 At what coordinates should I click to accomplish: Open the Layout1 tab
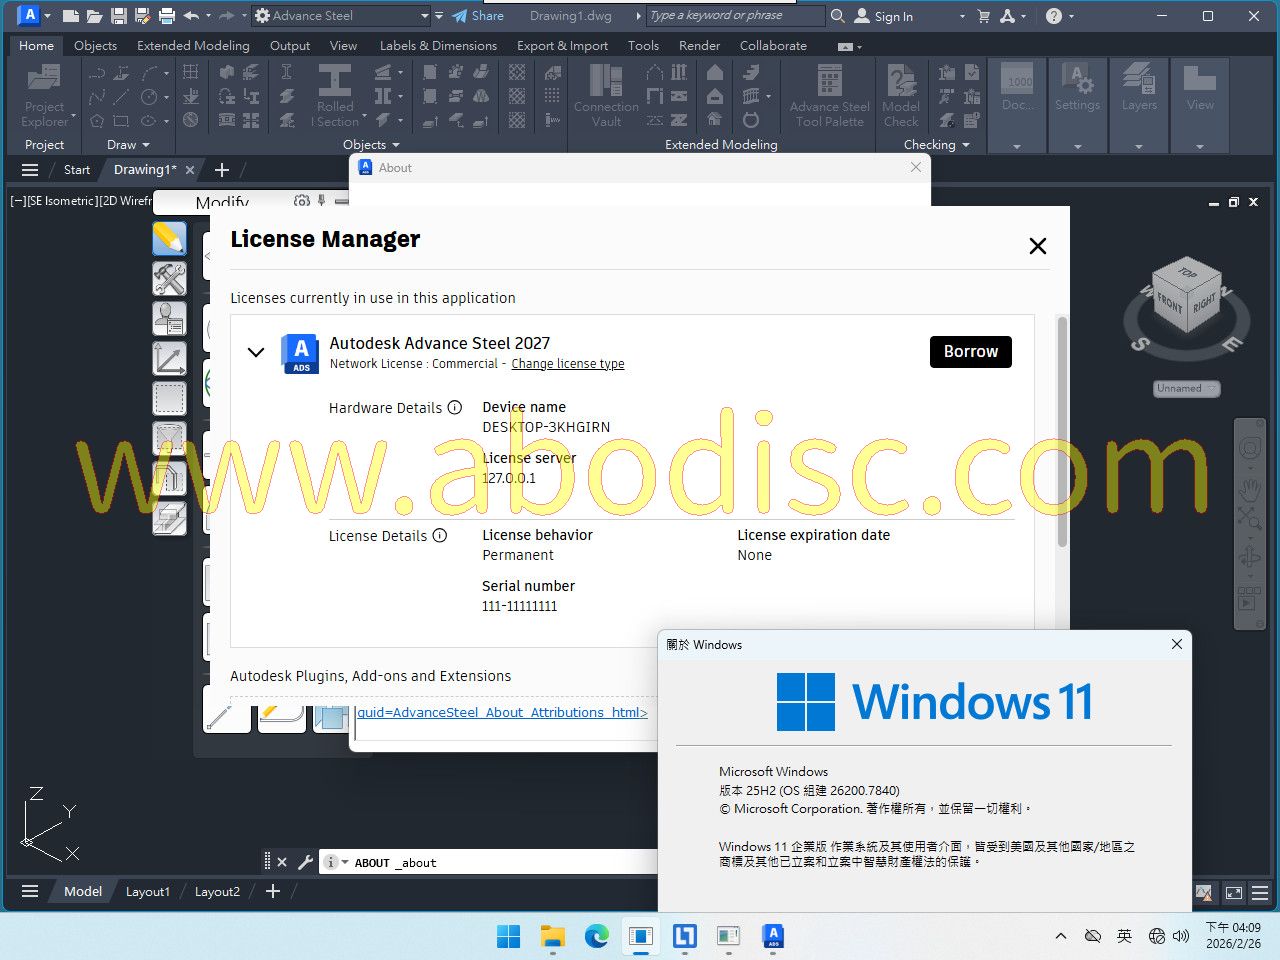(x=148, y=891)
